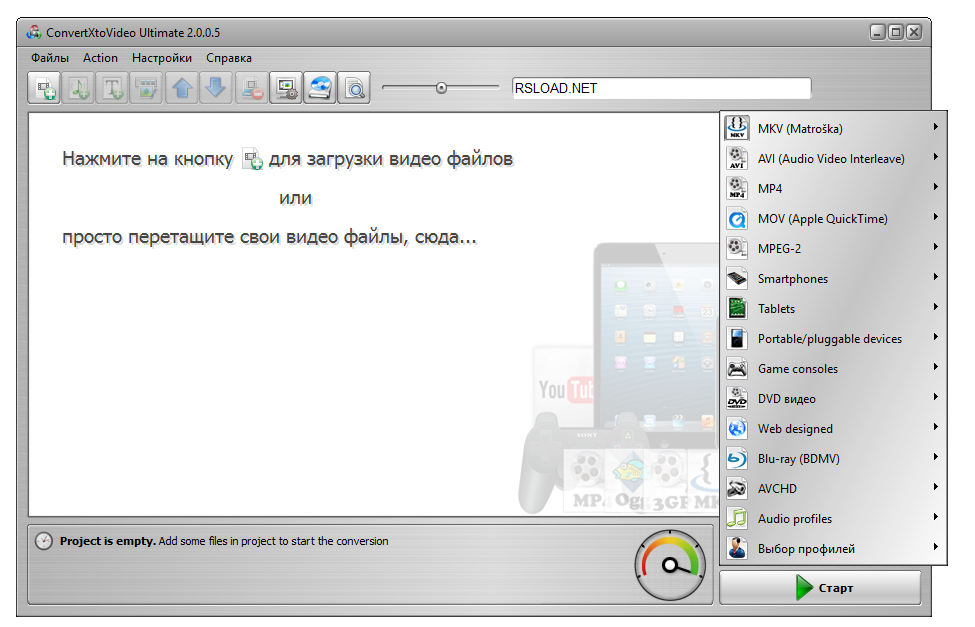
Task: Click the MOV (Apple QuickTime) icon
Action: click(737, 218)
